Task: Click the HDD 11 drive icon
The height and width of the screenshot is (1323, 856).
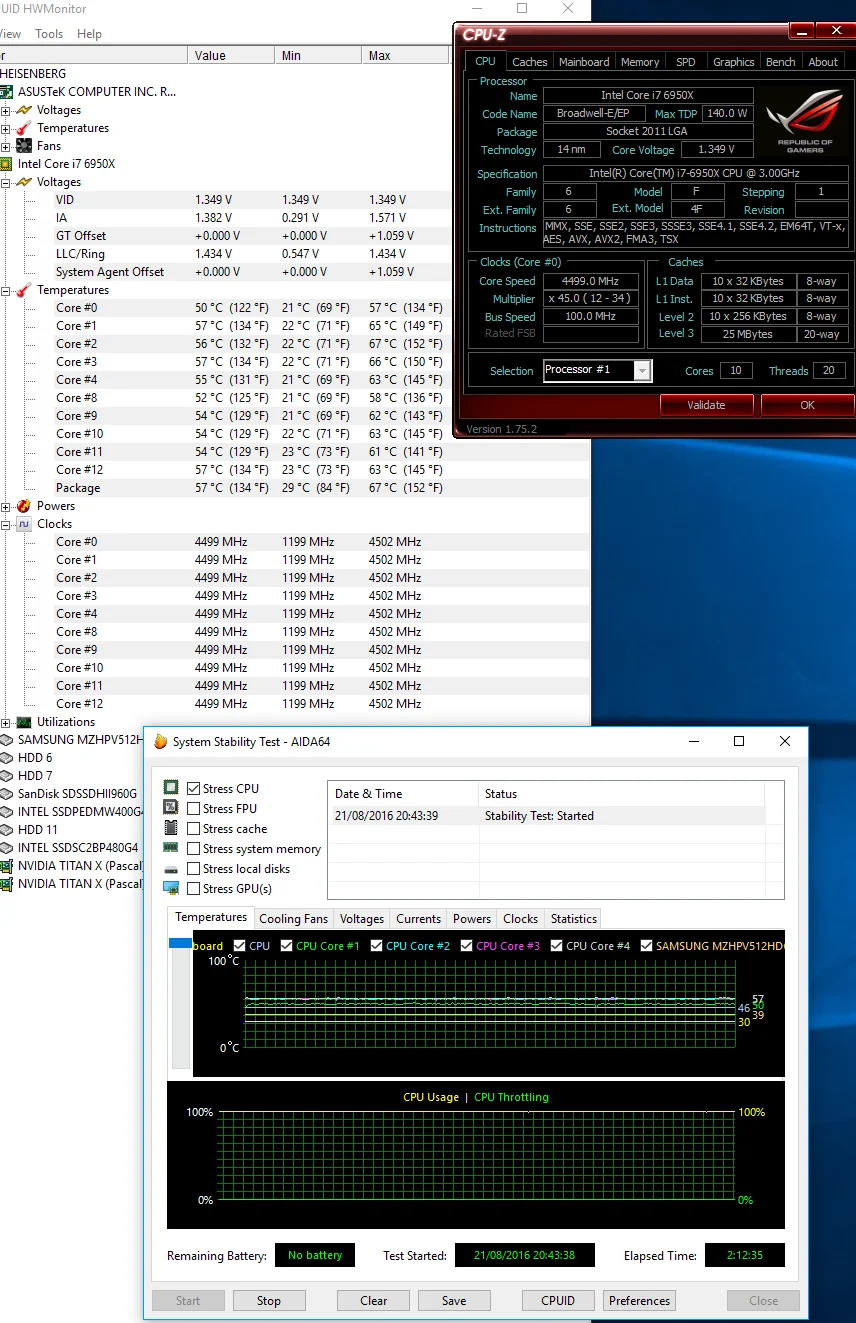Action: pos(6,830)
